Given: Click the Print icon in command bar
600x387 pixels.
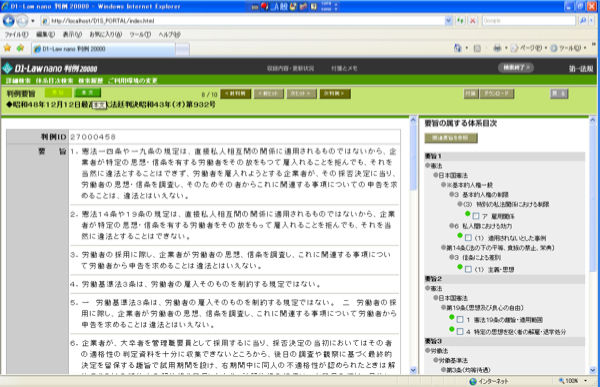Looking at the screenshot, I should (497, 48).
